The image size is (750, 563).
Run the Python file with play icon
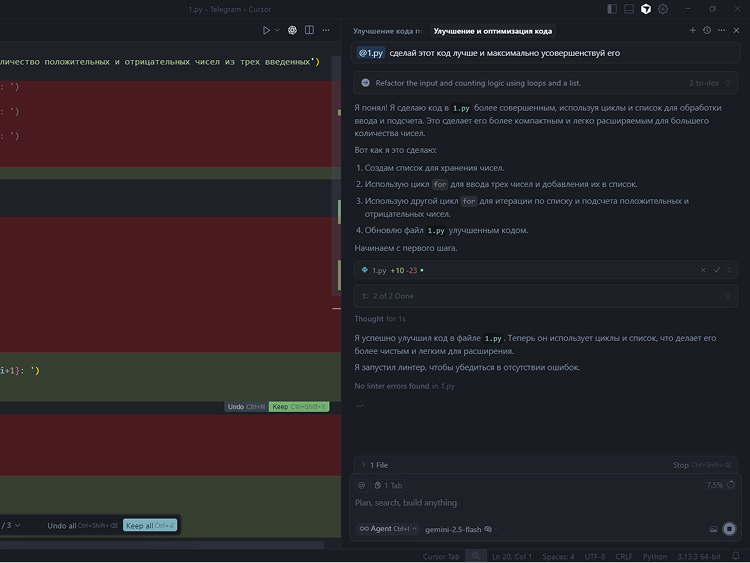(266, 30)
